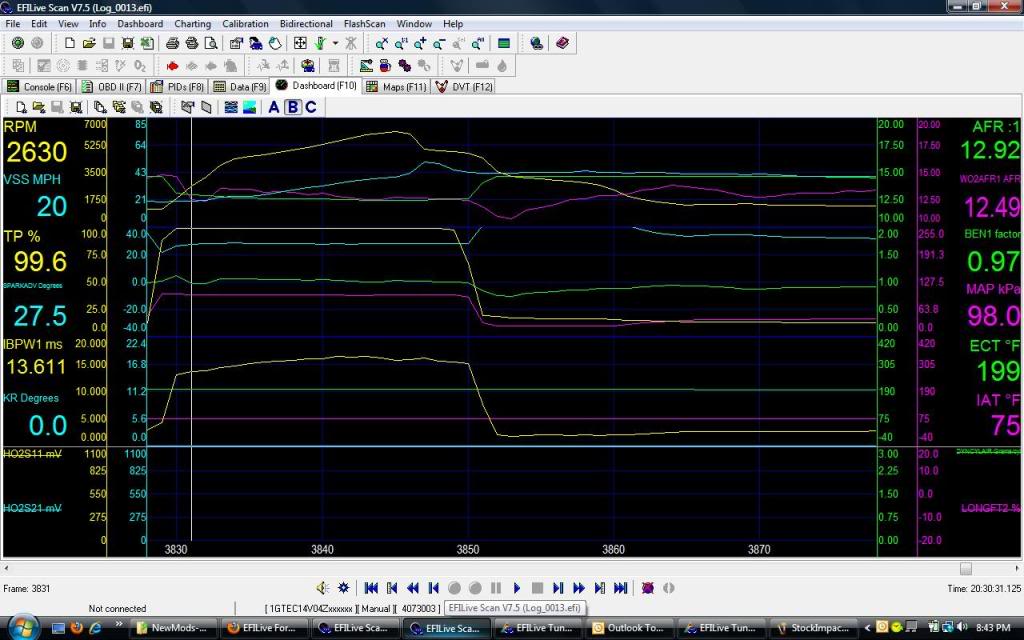This screenshot has width=1024, height=640.
Task: Switch to PIDs (F8) tab
Action: tap(177, 86)
